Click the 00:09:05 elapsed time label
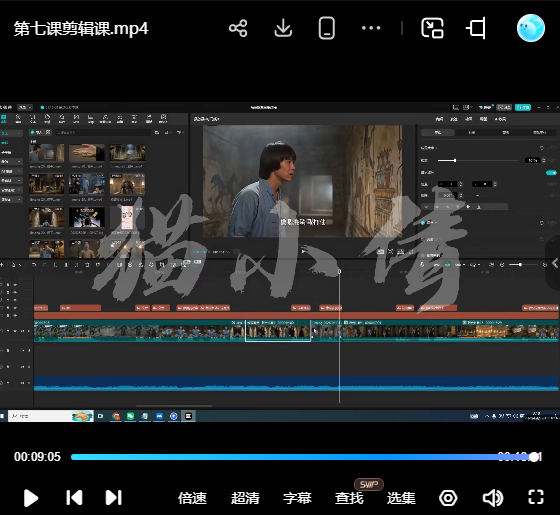The image size is (560, 515). click(37, 457)
